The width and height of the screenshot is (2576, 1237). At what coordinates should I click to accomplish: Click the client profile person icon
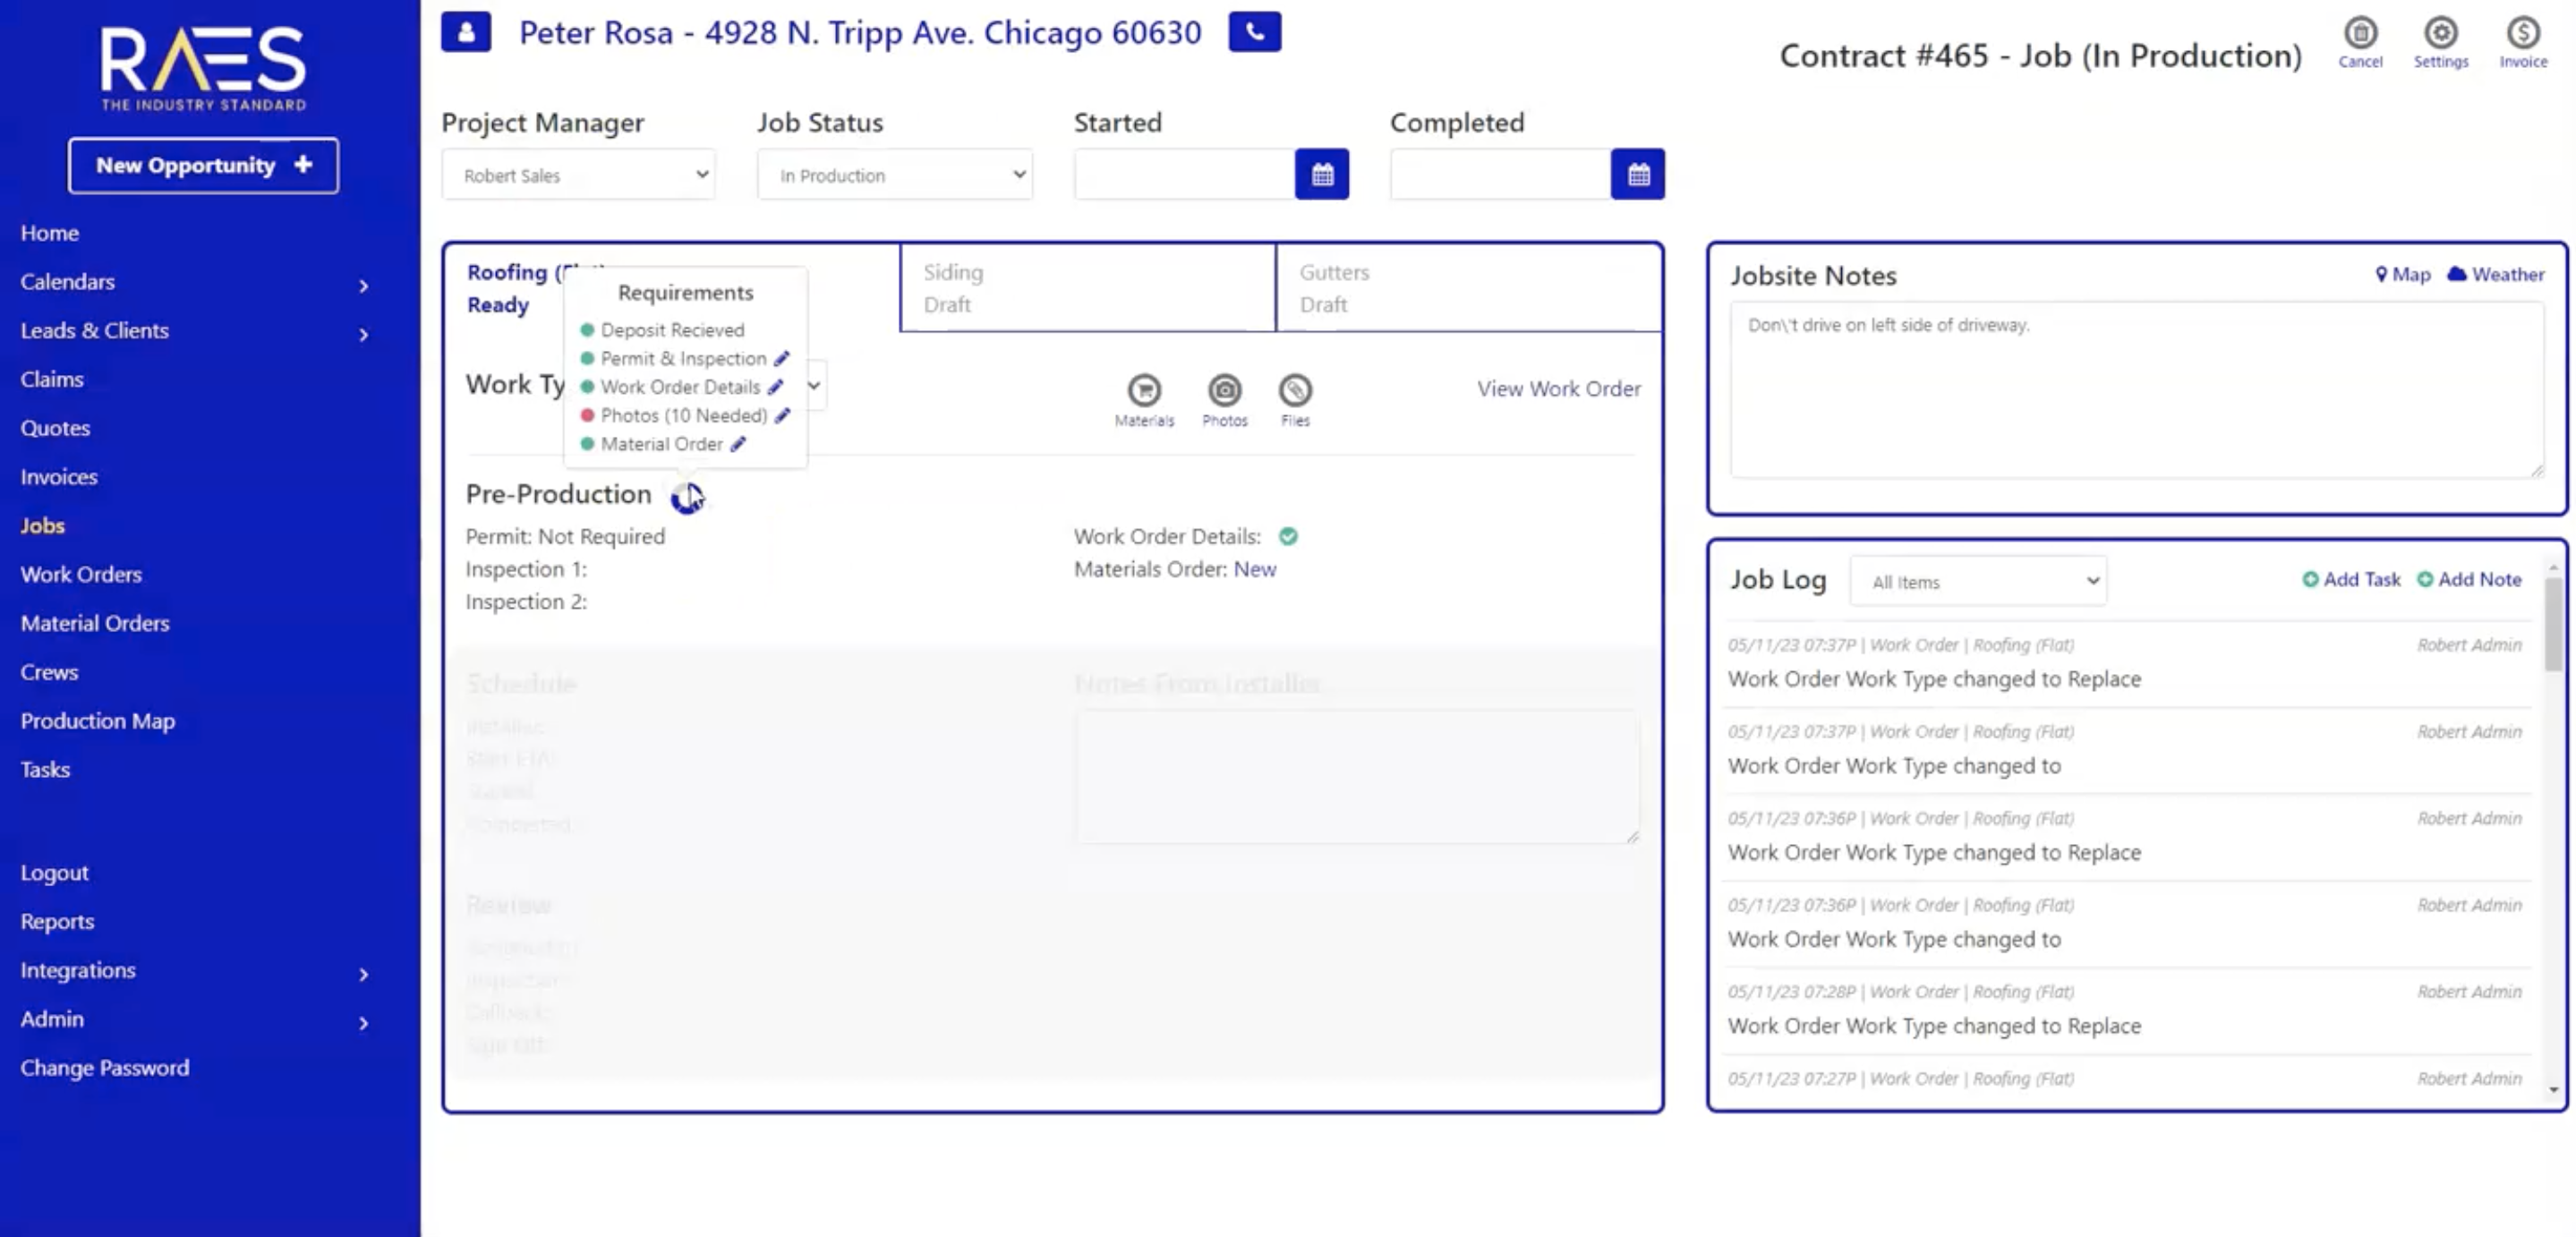[465, 32]
